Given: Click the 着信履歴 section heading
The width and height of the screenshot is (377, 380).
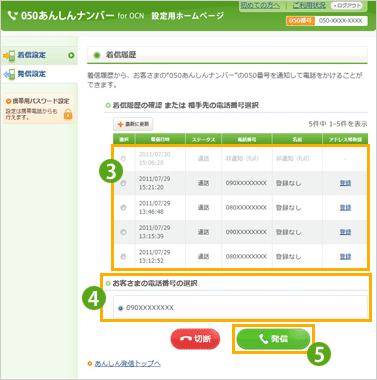Looking at the screenshot, I should click(121, 55).
